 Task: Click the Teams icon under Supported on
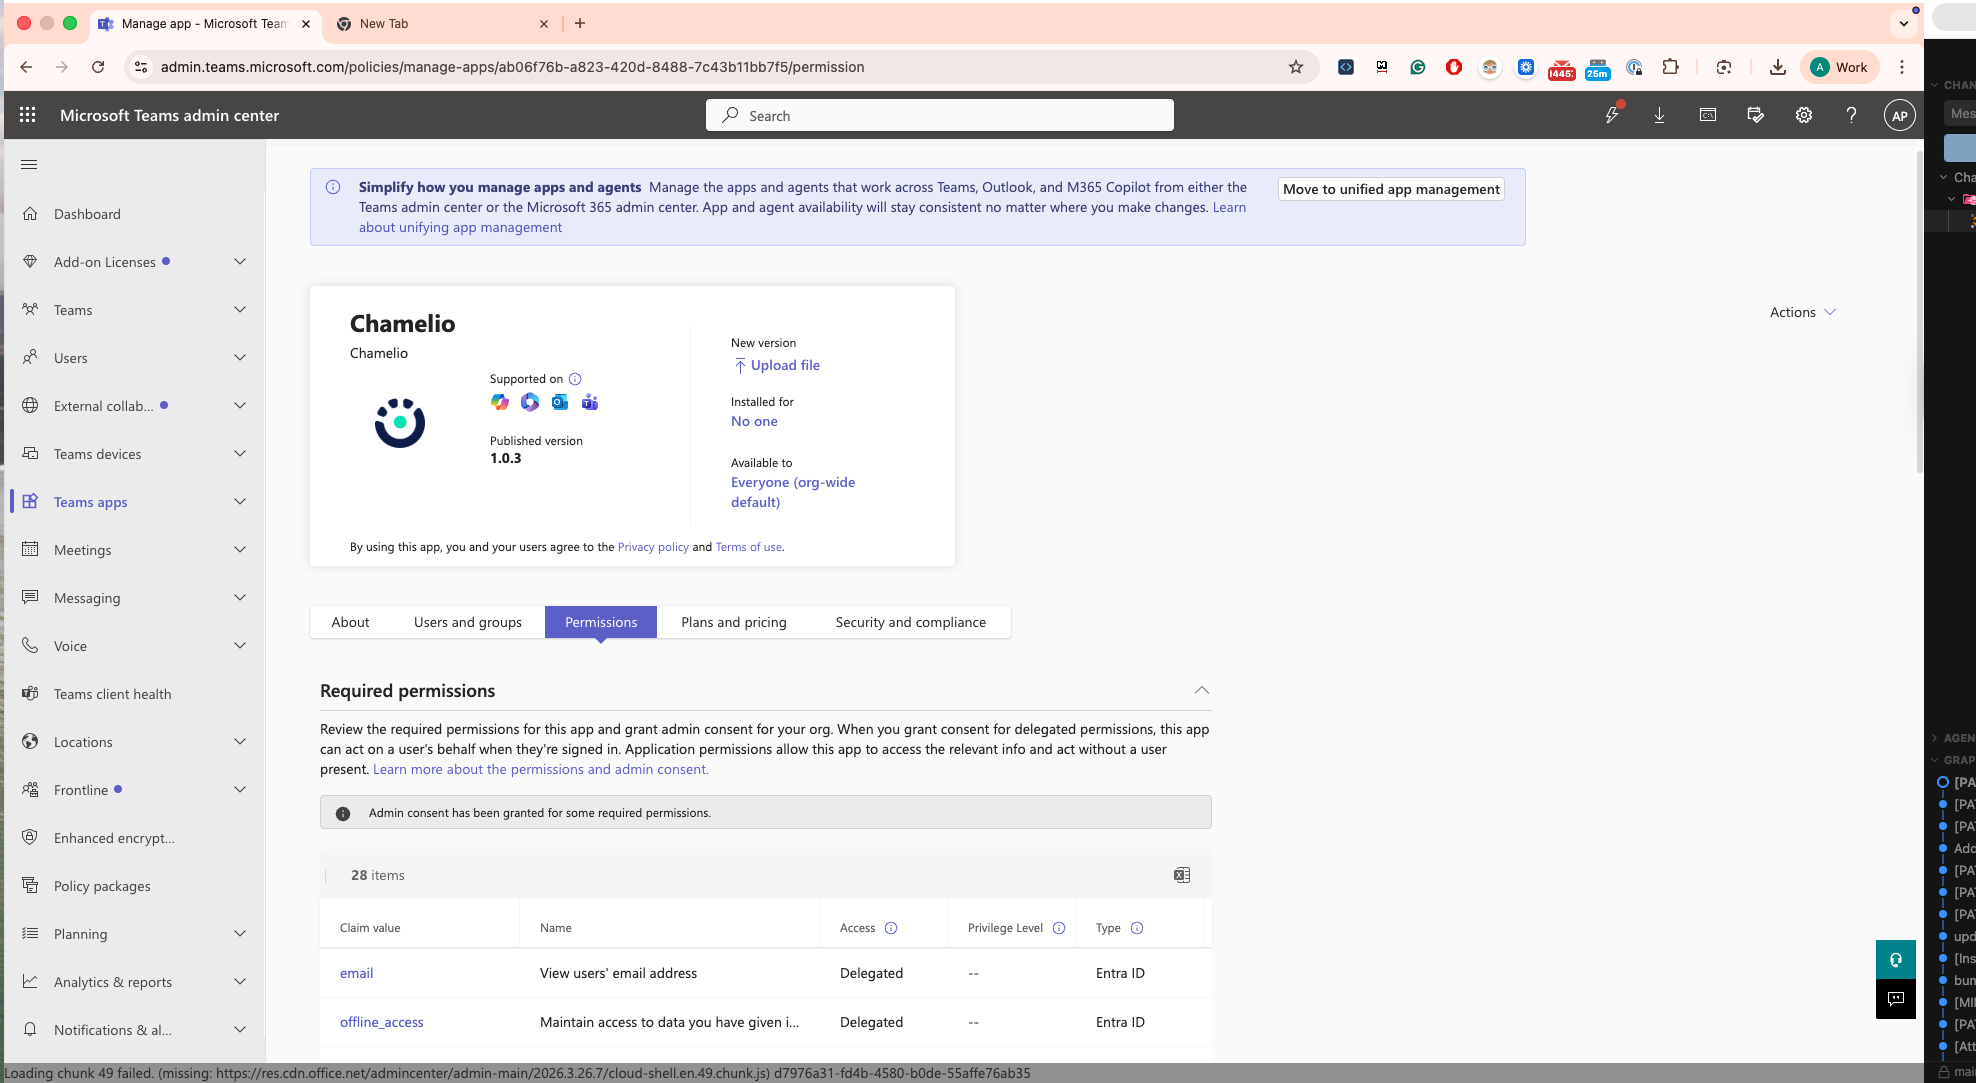point(590,402)
